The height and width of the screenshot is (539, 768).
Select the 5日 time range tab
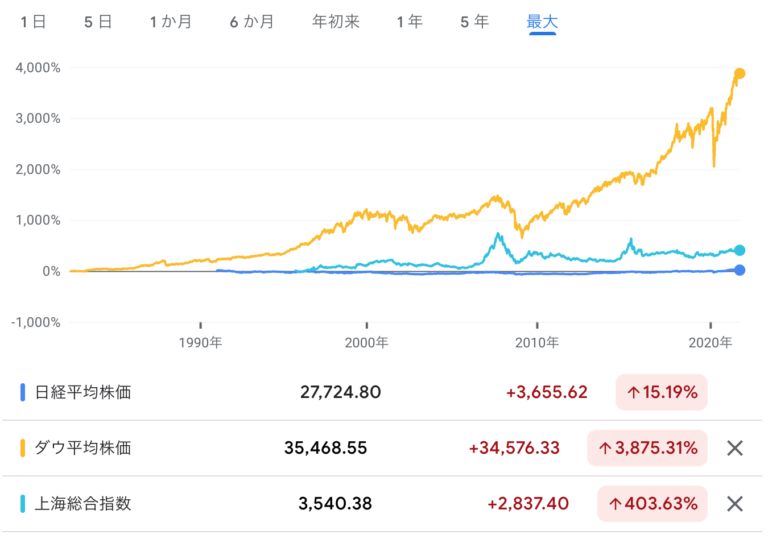97,22
